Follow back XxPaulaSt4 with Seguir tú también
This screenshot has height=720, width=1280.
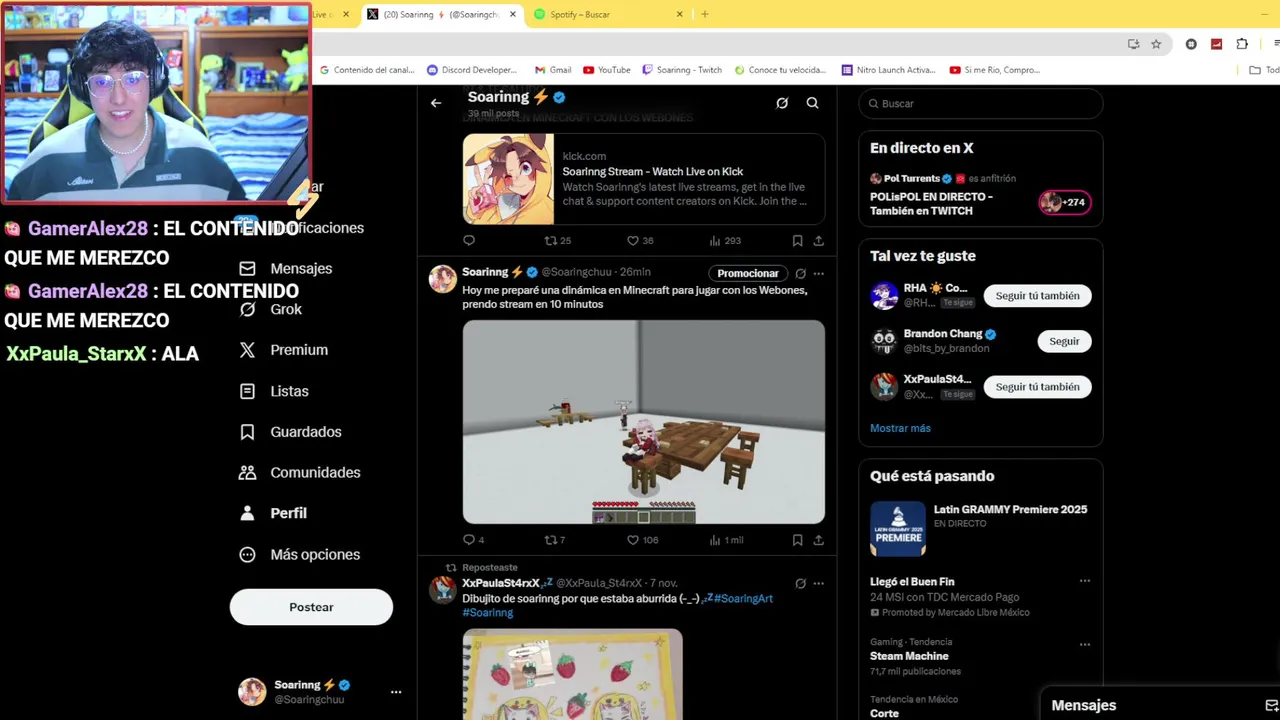point(1037,387)
